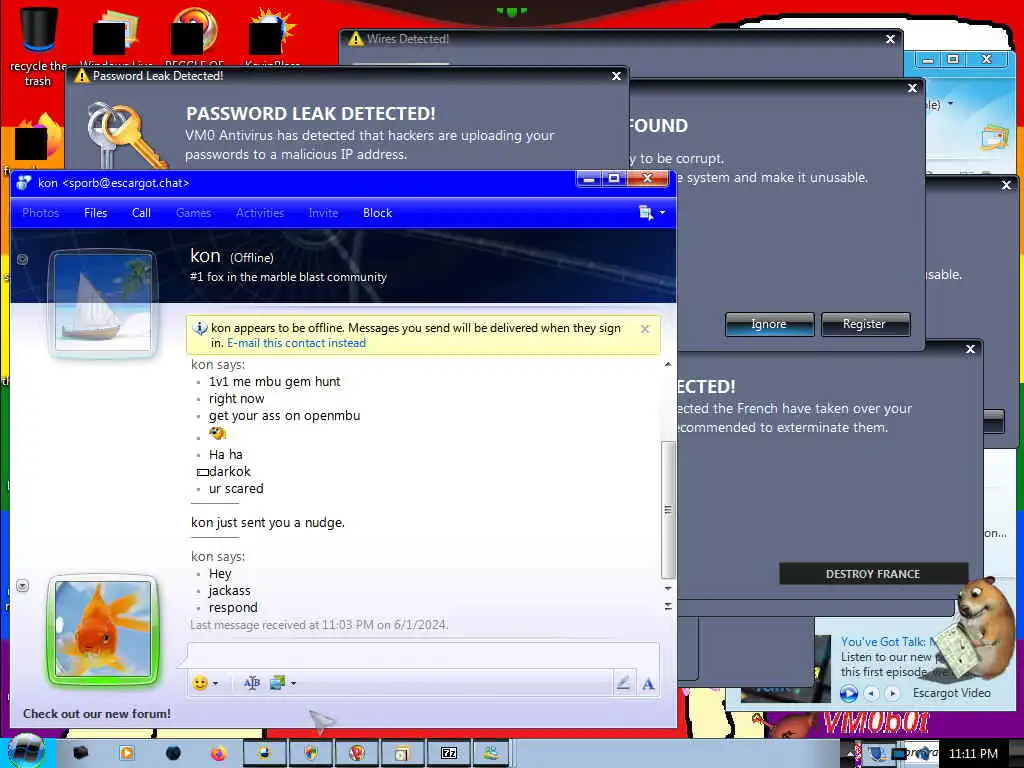This screenshot has width=1024, height=768.
Task: Click the 'You've Got Talk' headline link
Action: 888,642
